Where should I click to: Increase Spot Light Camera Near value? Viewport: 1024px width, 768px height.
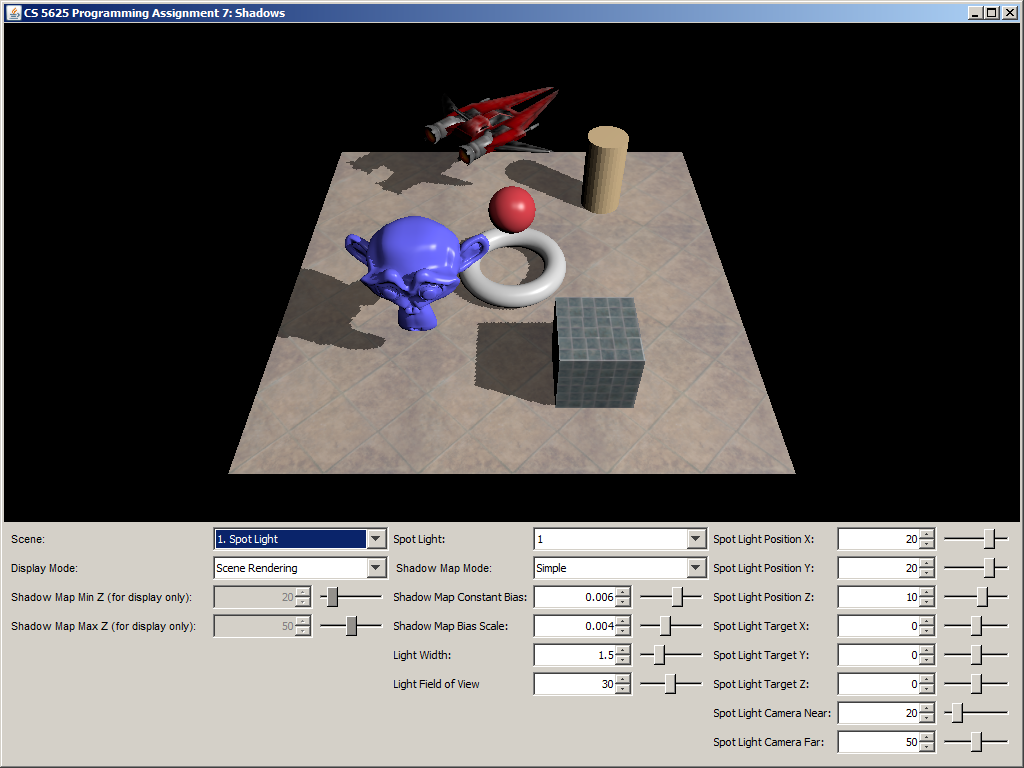click(x=927, y=708)
